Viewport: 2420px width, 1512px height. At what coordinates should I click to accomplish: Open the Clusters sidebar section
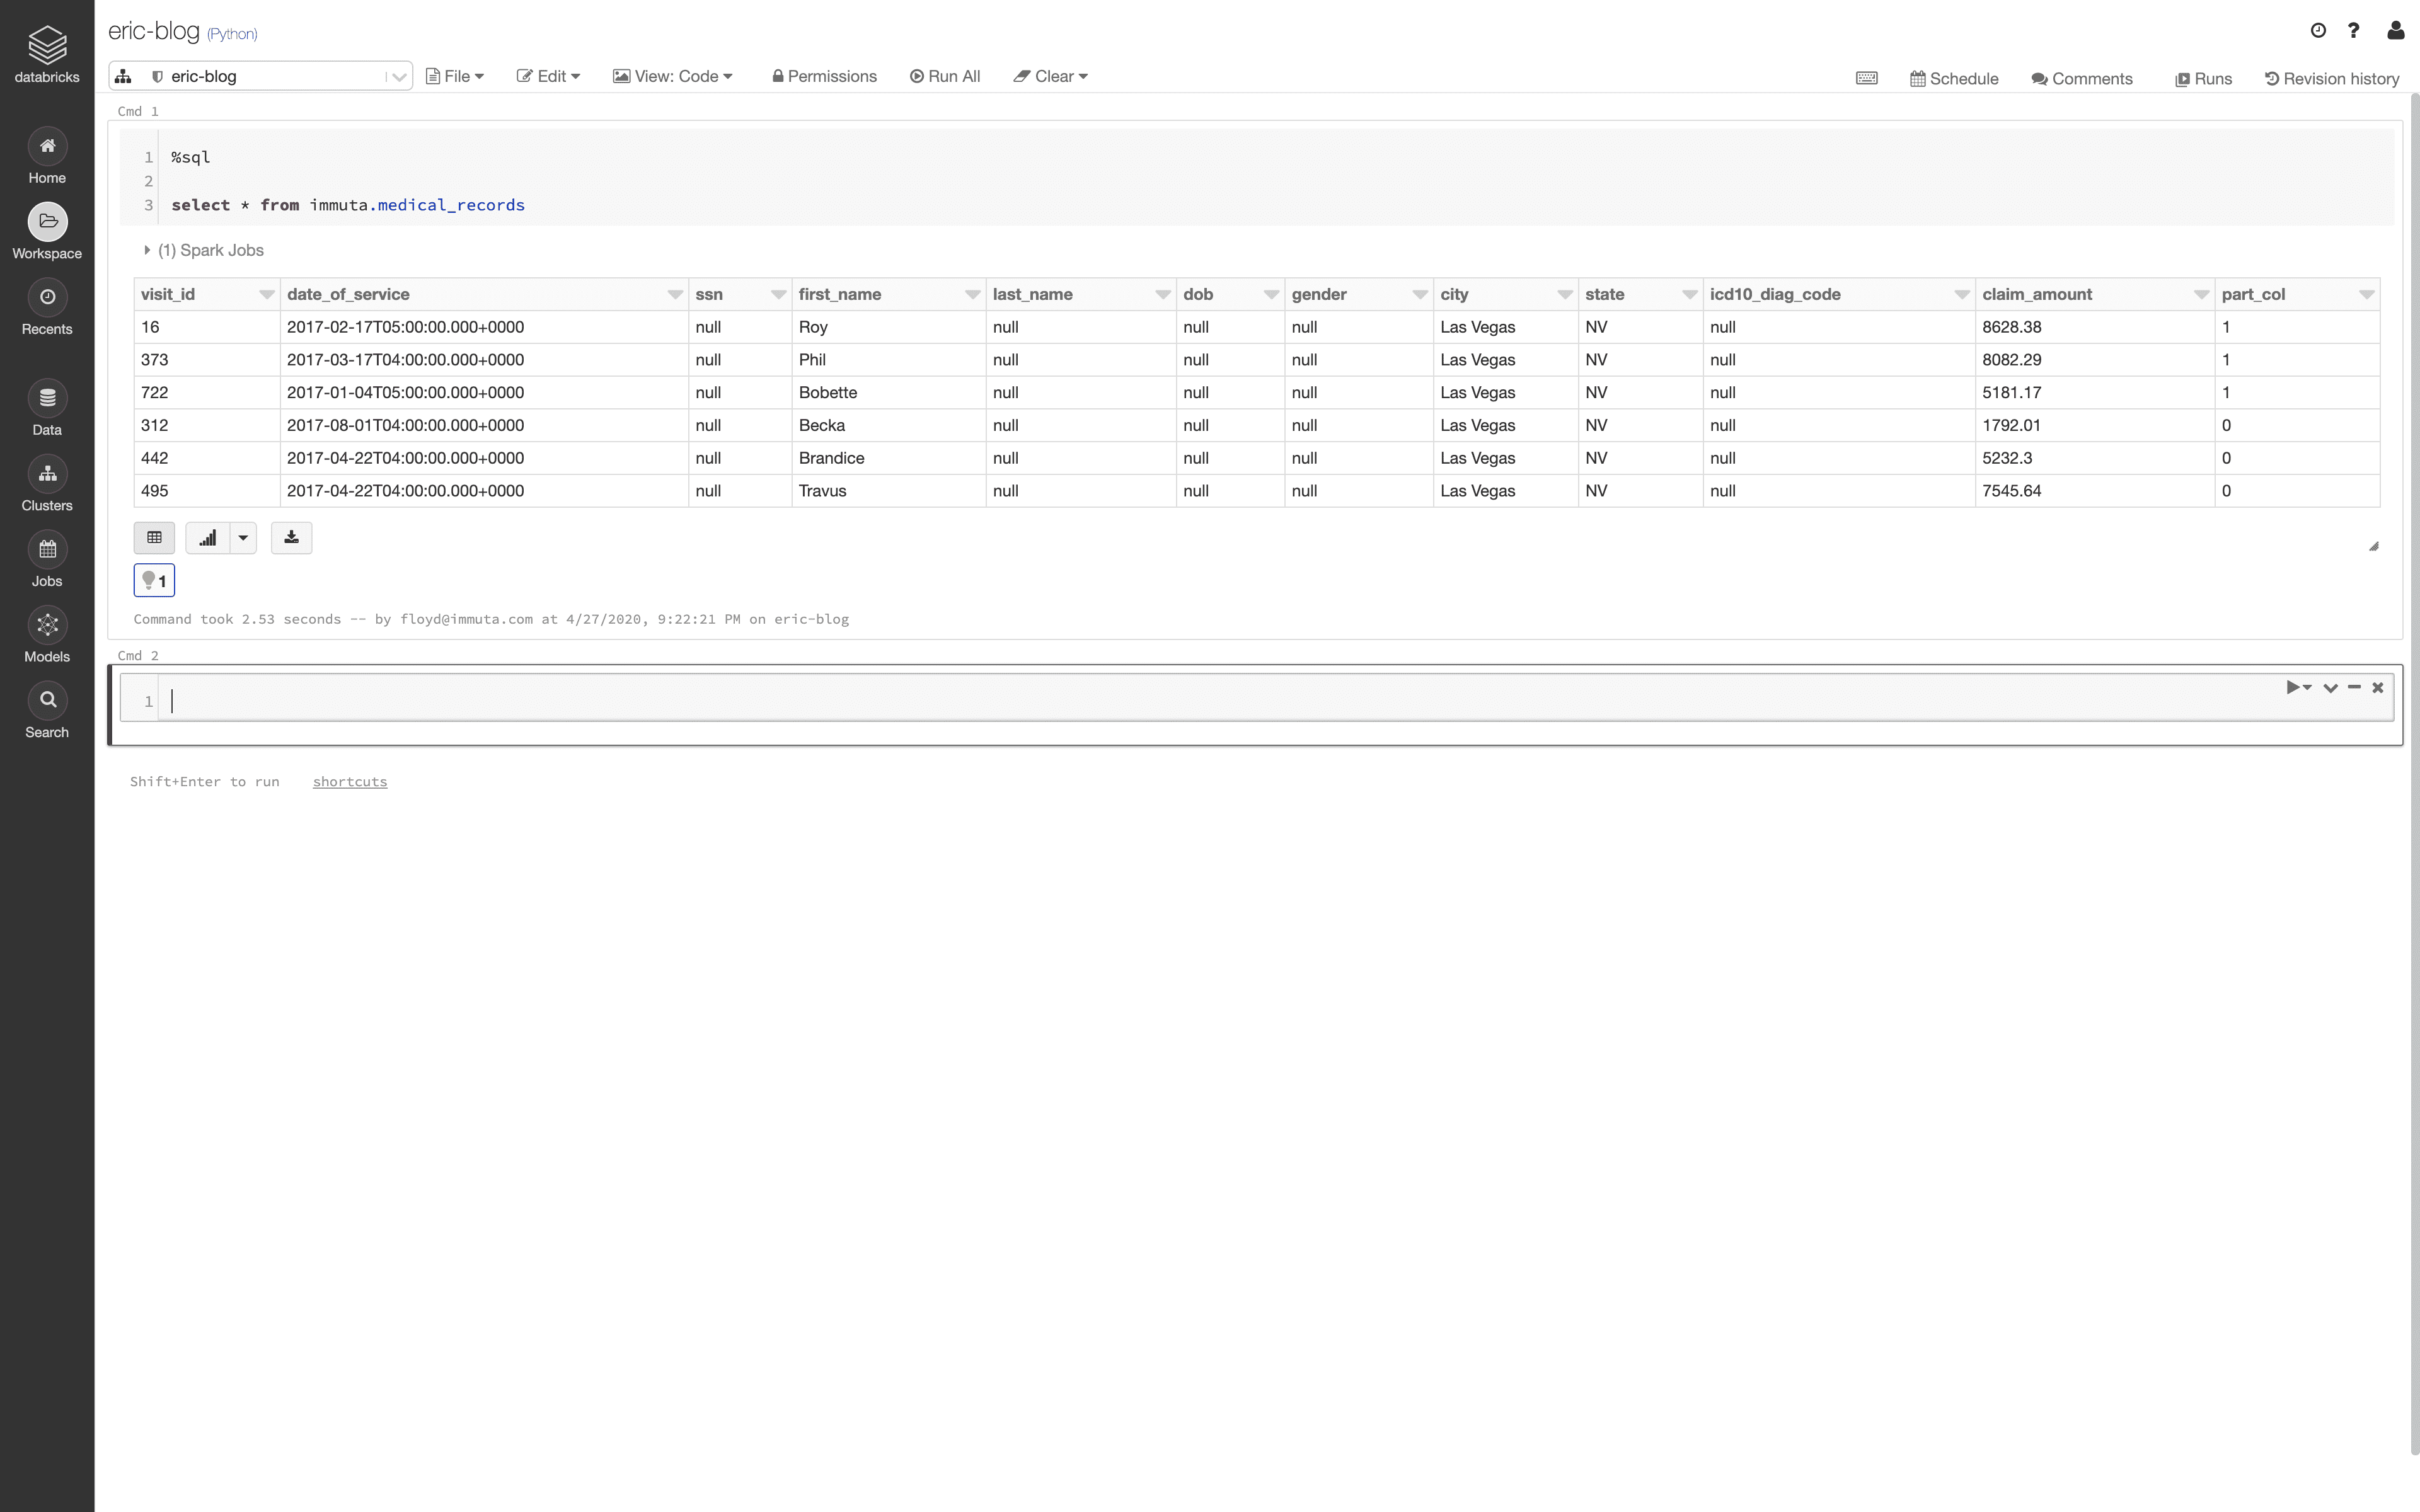[47, 484]
